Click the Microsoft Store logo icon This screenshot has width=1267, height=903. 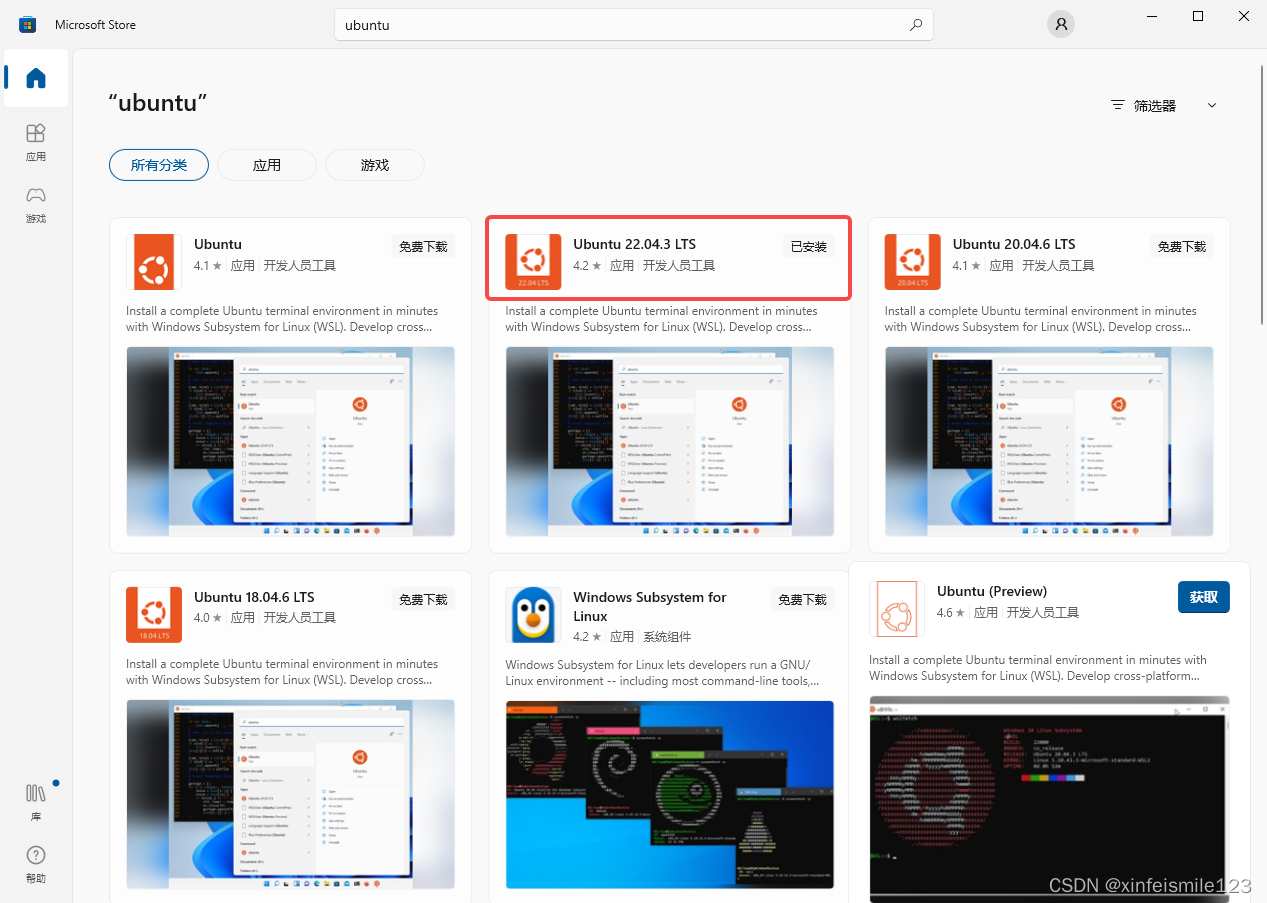coord(28,24)
